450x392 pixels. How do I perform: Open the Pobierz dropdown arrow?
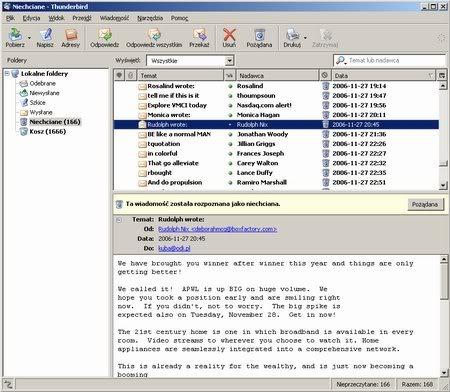point(29,38)
